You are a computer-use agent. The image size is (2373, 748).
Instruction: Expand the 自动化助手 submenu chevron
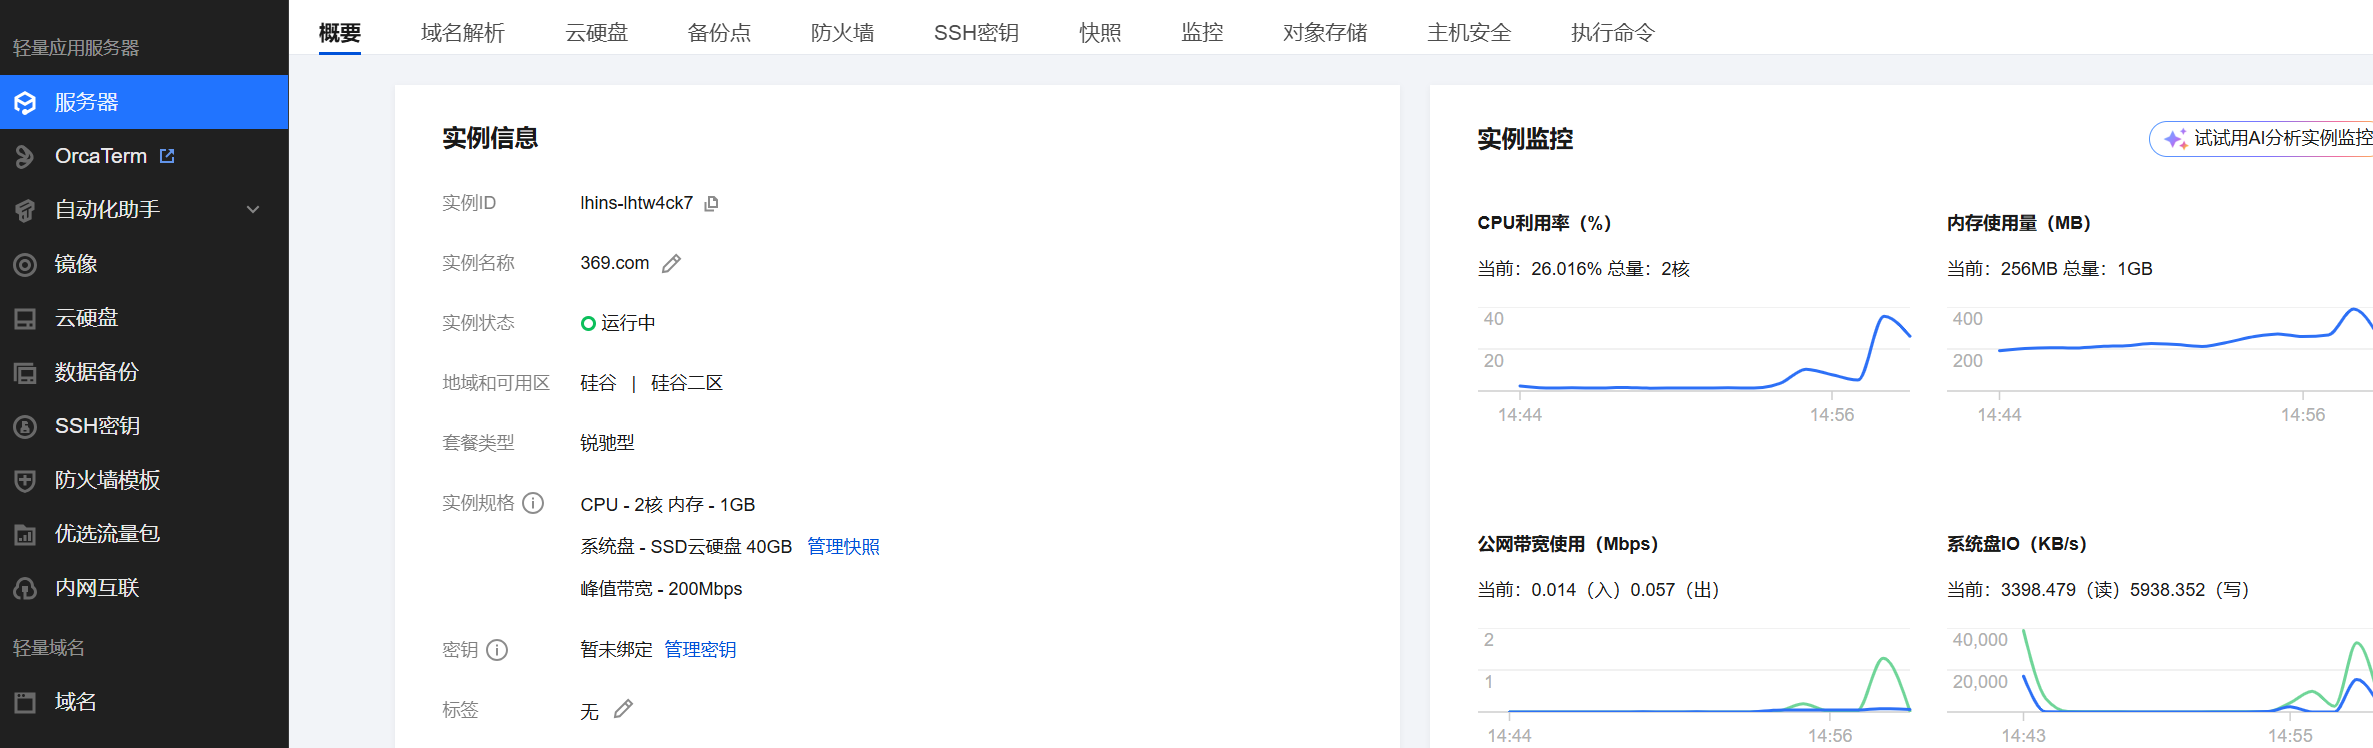pyautogui.click(x=253, y=210)
